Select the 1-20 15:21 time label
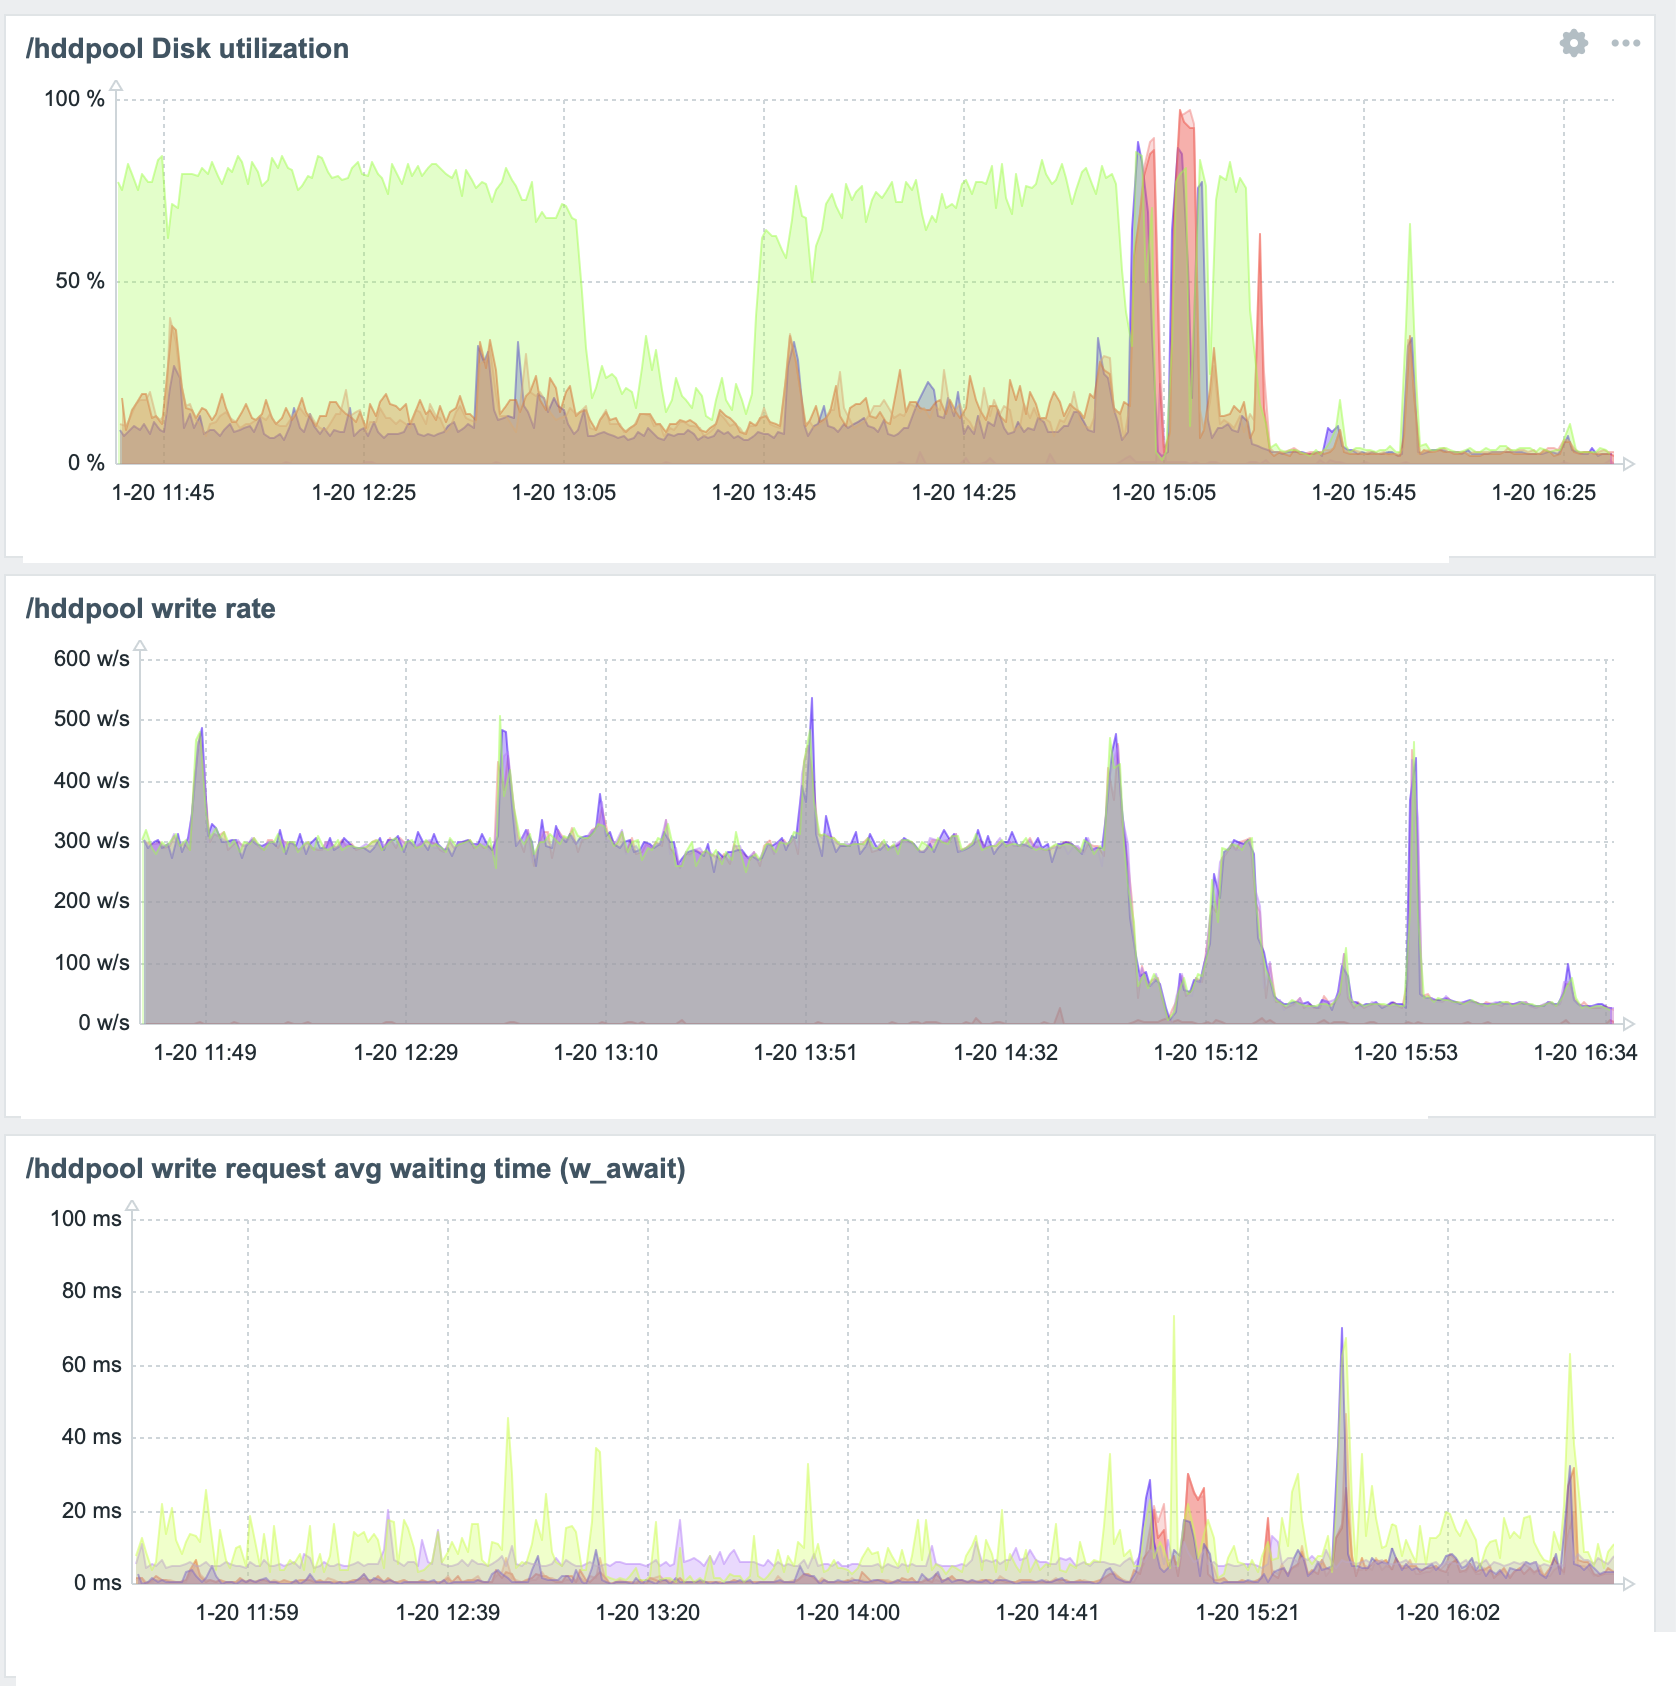Image resolution: width=1676 pixels, height=1686 pixels. [x=1247, y=1613]
